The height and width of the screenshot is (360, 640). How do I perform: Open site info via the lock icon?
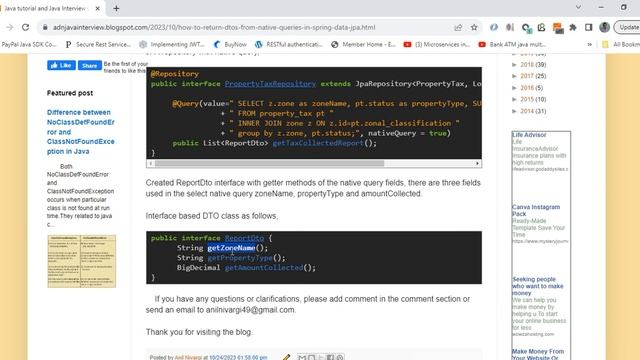(45, 27)
